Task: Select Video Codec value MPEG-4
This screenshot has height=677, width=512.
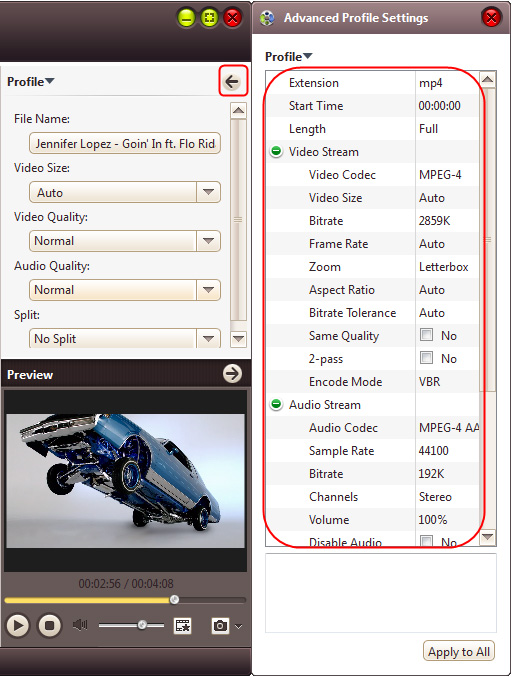Action: coord(440,175)
